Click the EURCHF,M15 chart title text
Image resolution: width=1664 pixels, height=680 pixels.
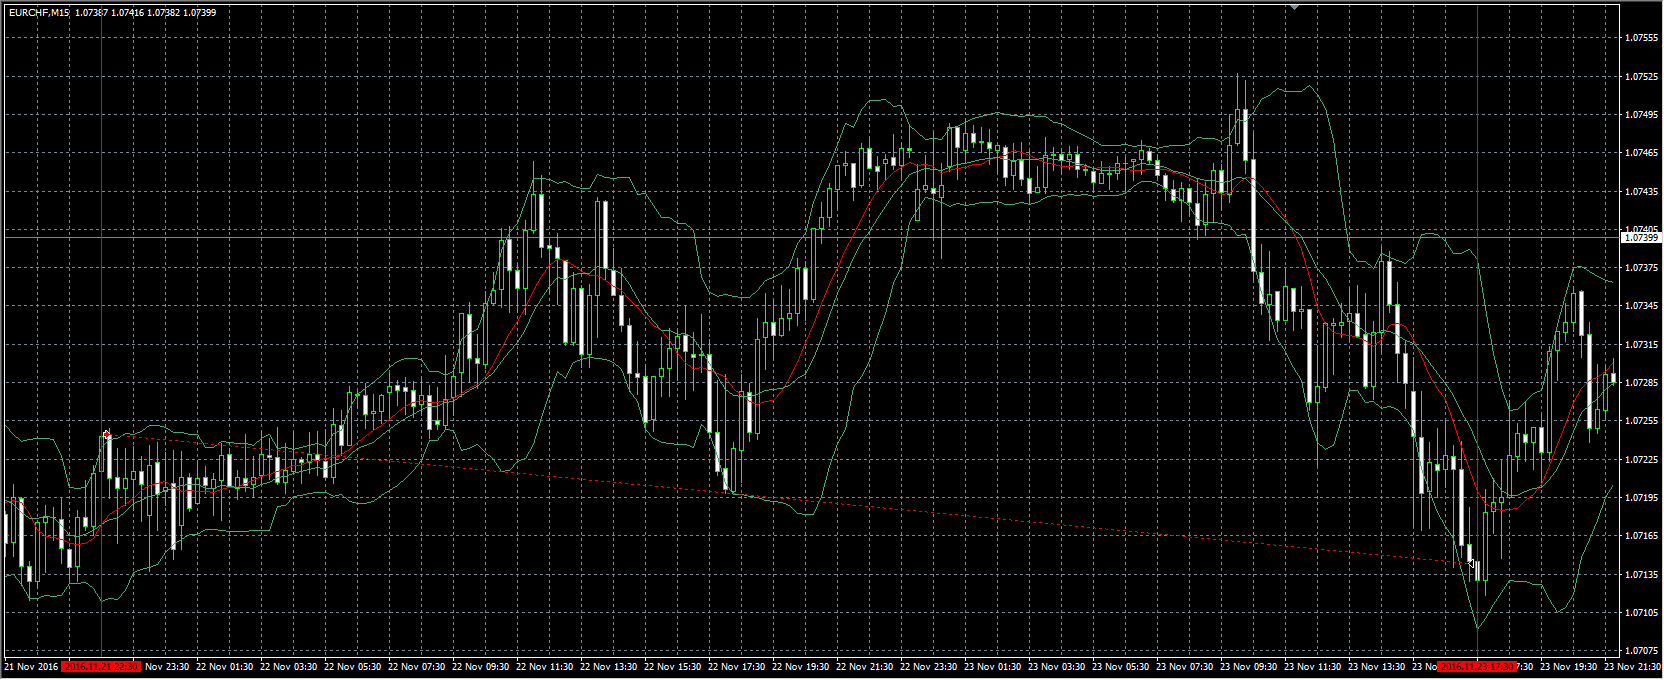pyautogui.click(x=37, y=13)
